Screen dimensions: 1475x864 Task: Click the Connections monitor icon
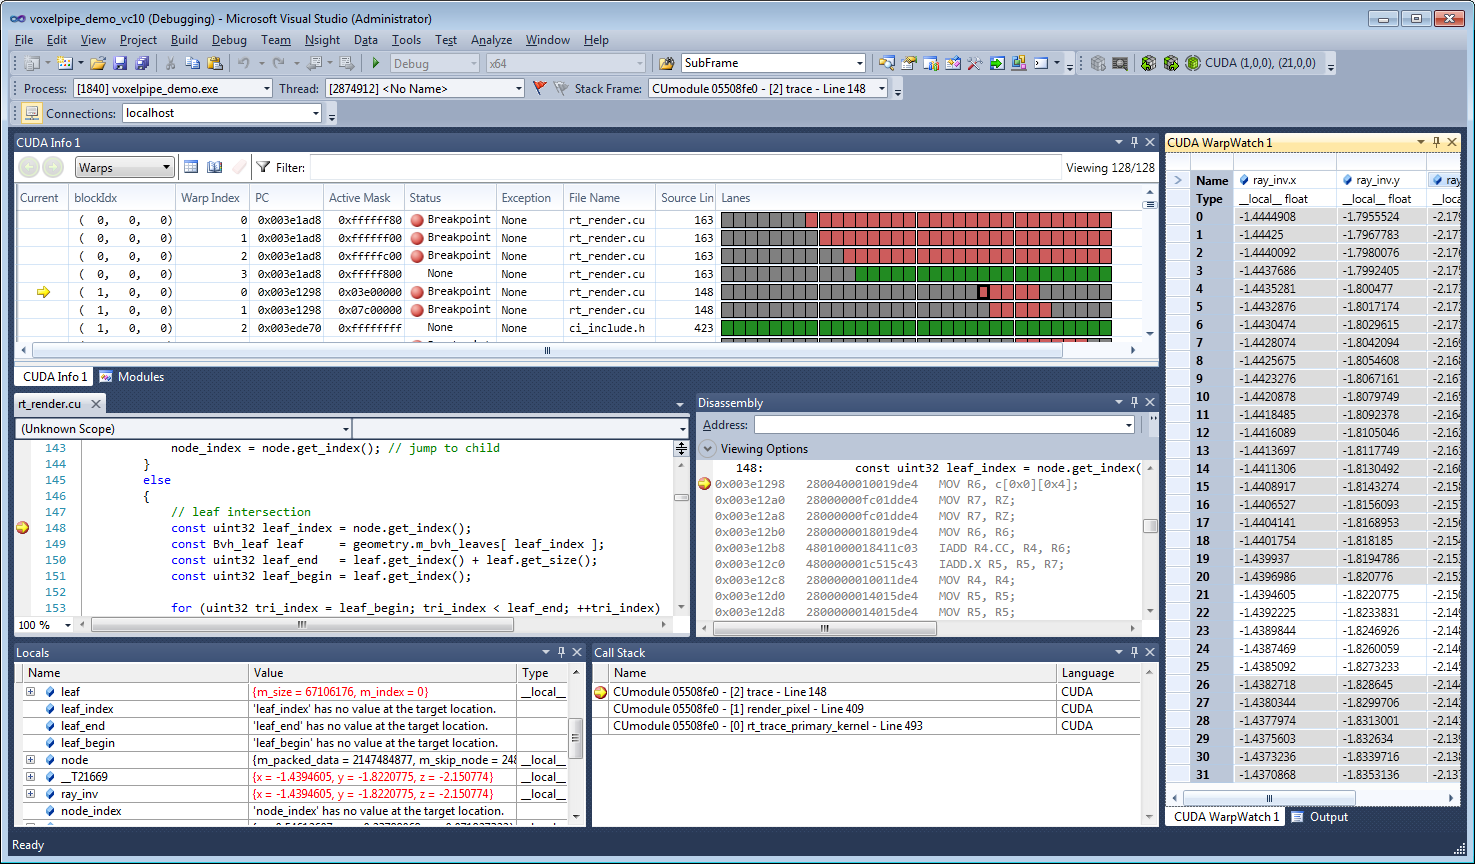pos(32,113)
